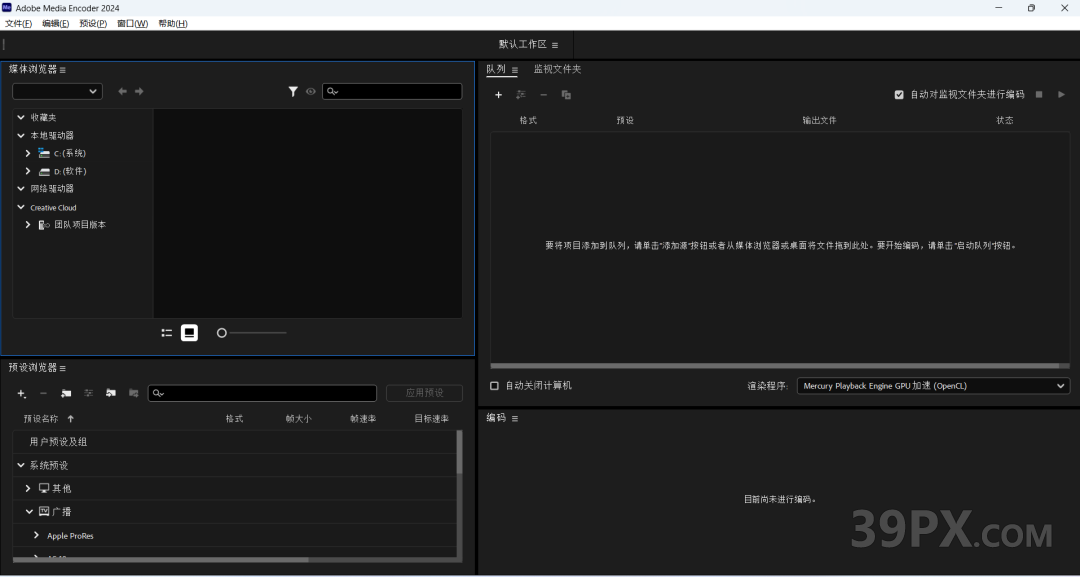Image resolution: width=1080 pixels, height=577 pixels.
Task: Open the 预设(P) menu
Action: pos(93,23)
